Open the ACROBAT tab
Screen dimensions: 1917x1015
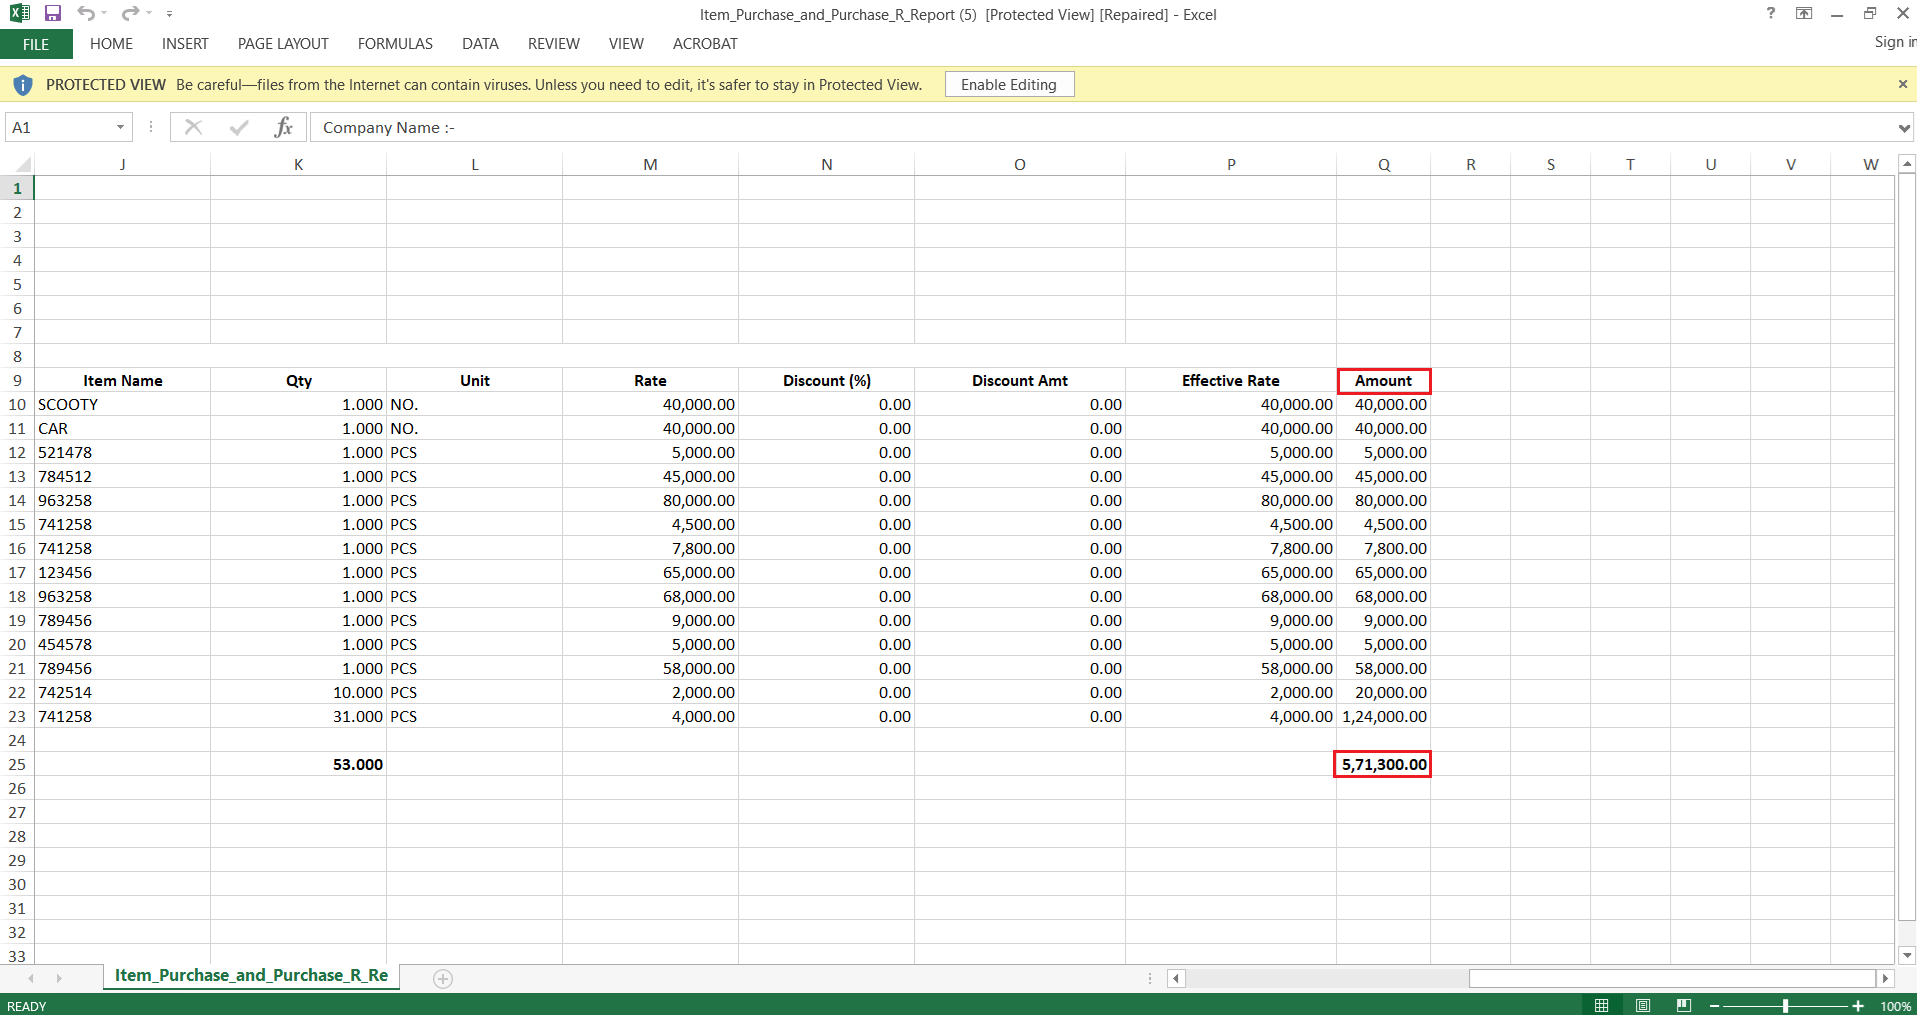[705, 44]
